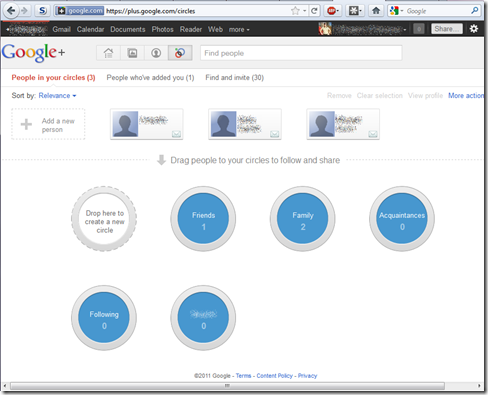Open the URL history dropdown arrow
This screenshot has width=488, height=395.
304,11
